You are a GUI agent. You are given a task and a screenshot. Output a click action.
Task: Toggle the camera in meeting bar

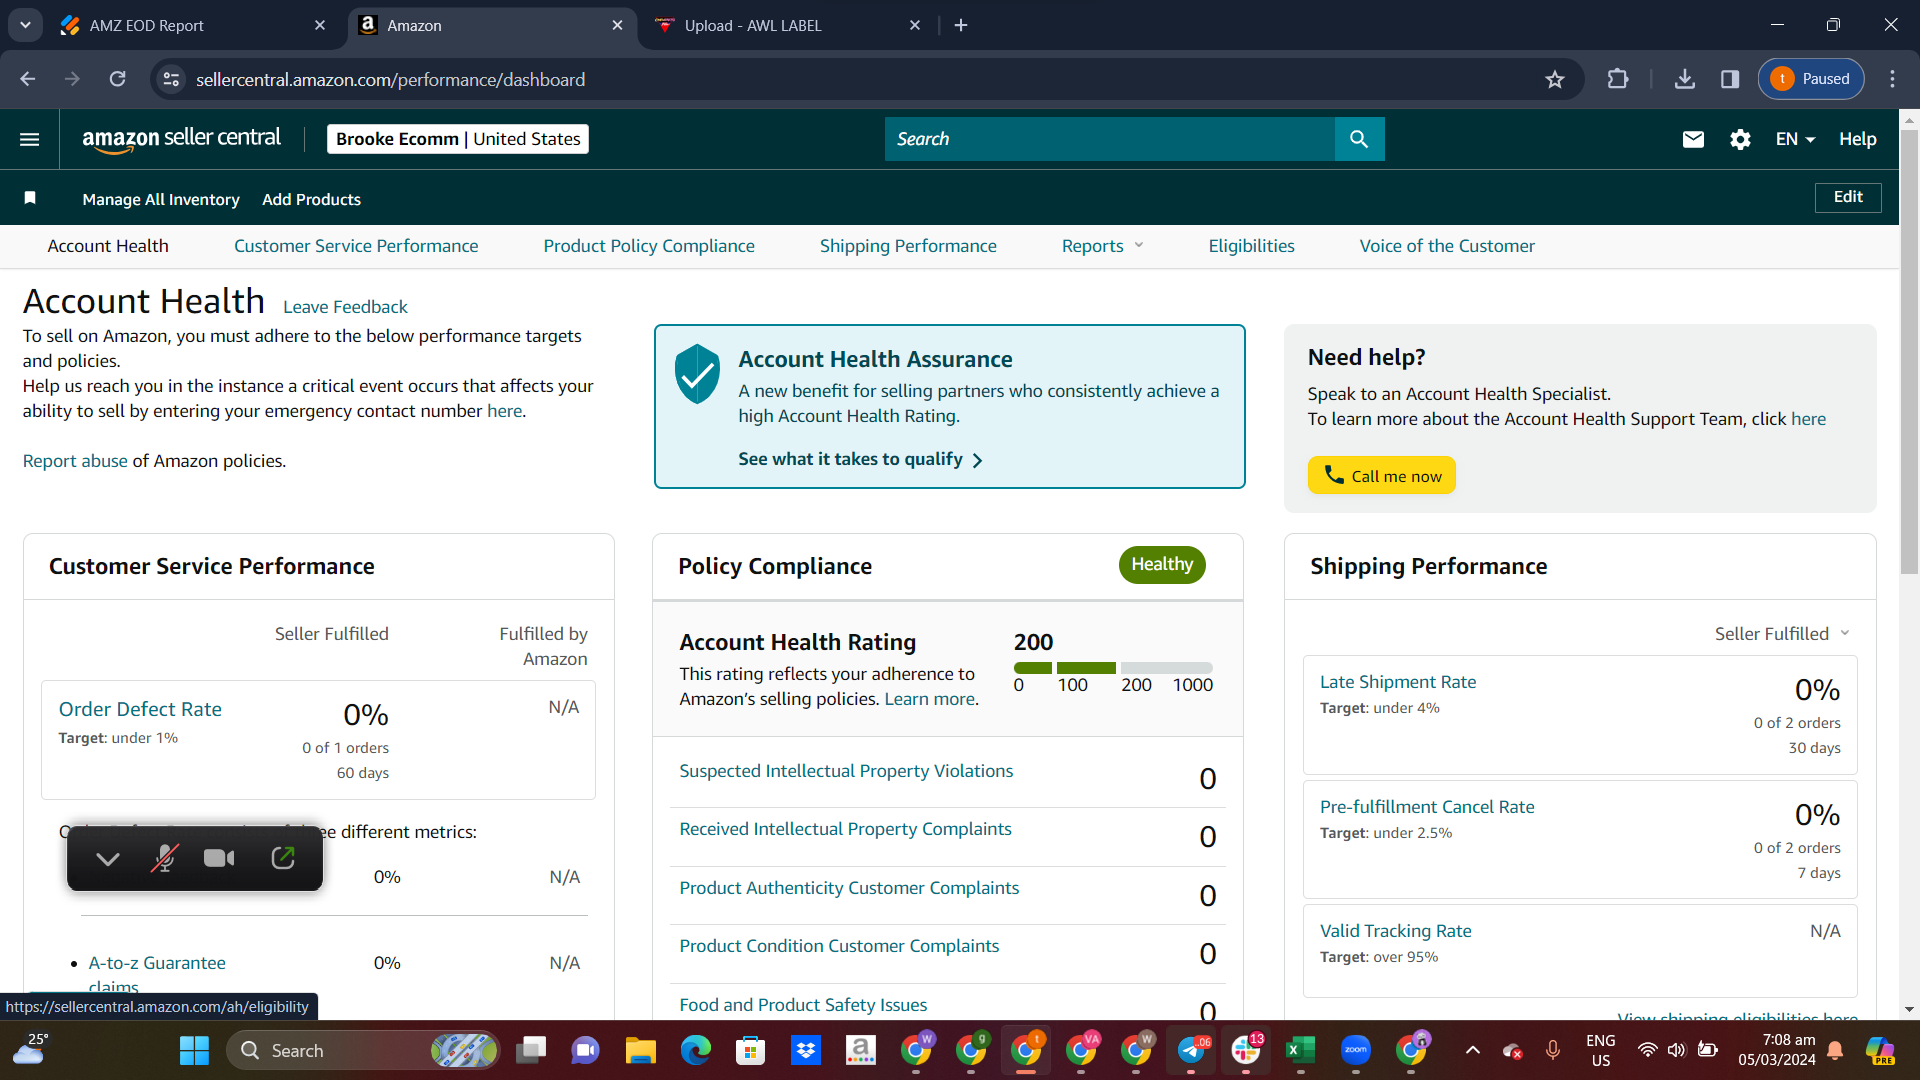tap(219, 858)
